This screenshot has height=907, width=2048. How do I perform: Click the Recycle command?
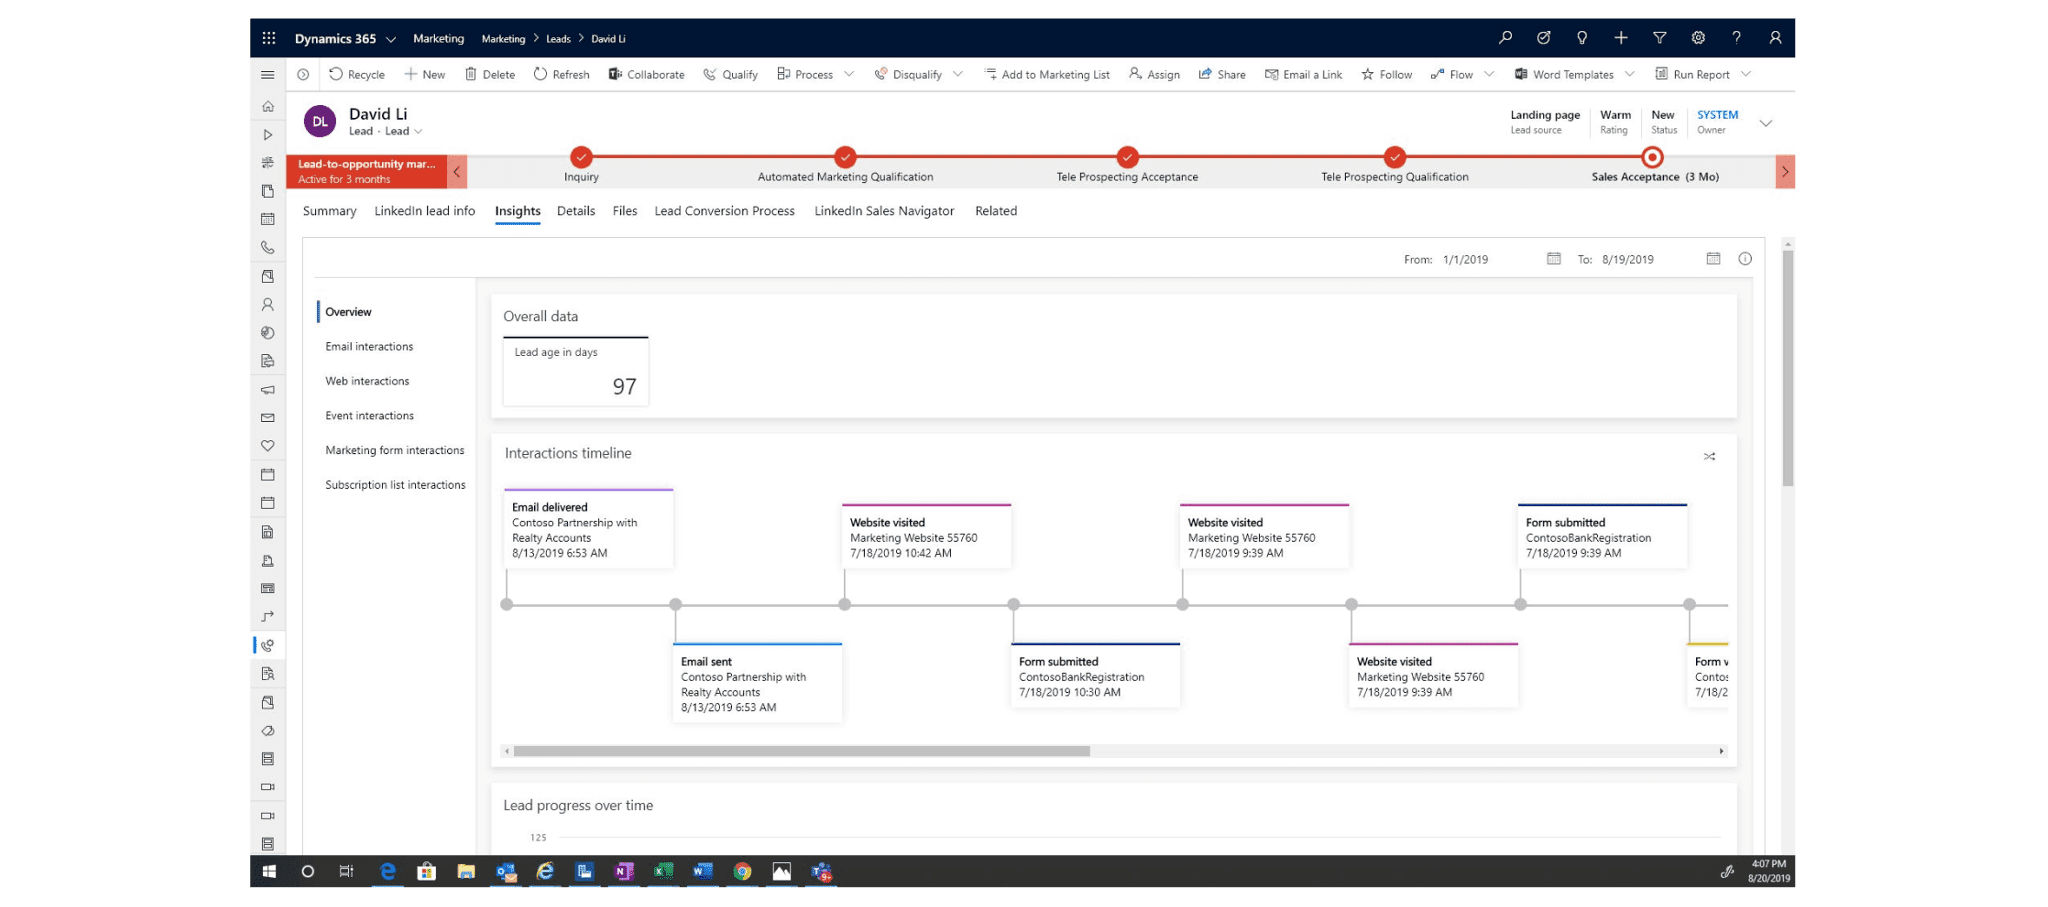357,75
